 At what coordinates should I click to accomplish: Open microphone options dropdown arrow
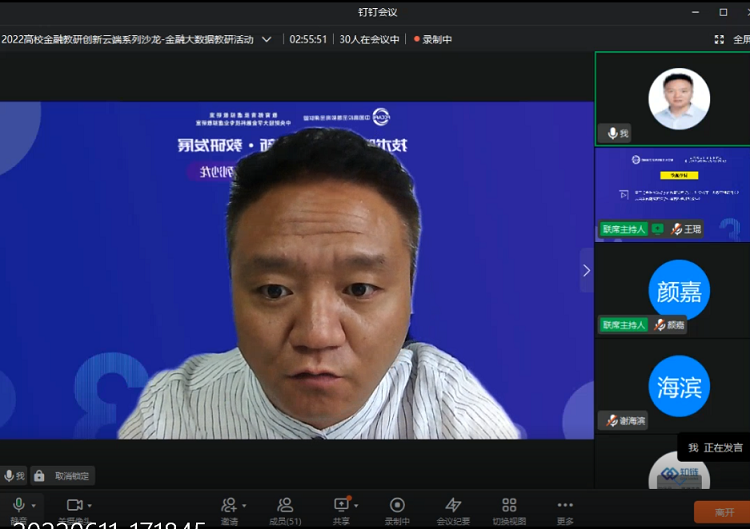(33, 506)
